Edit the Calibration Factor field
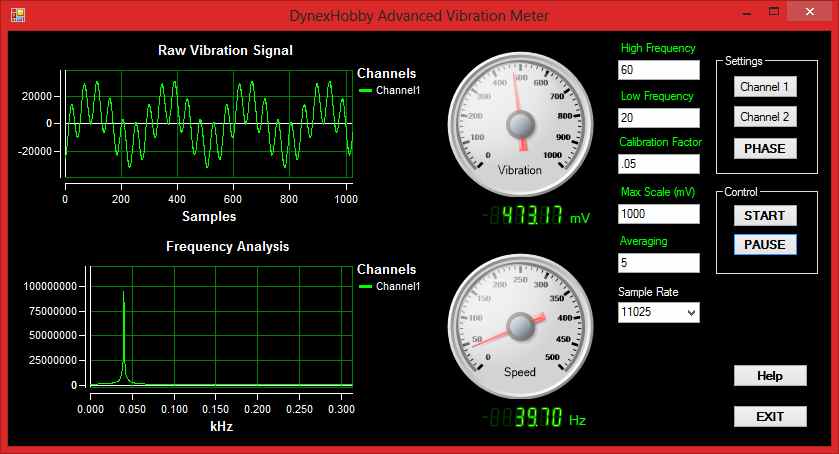Screen dimensions: 839x454 [659, 164]
